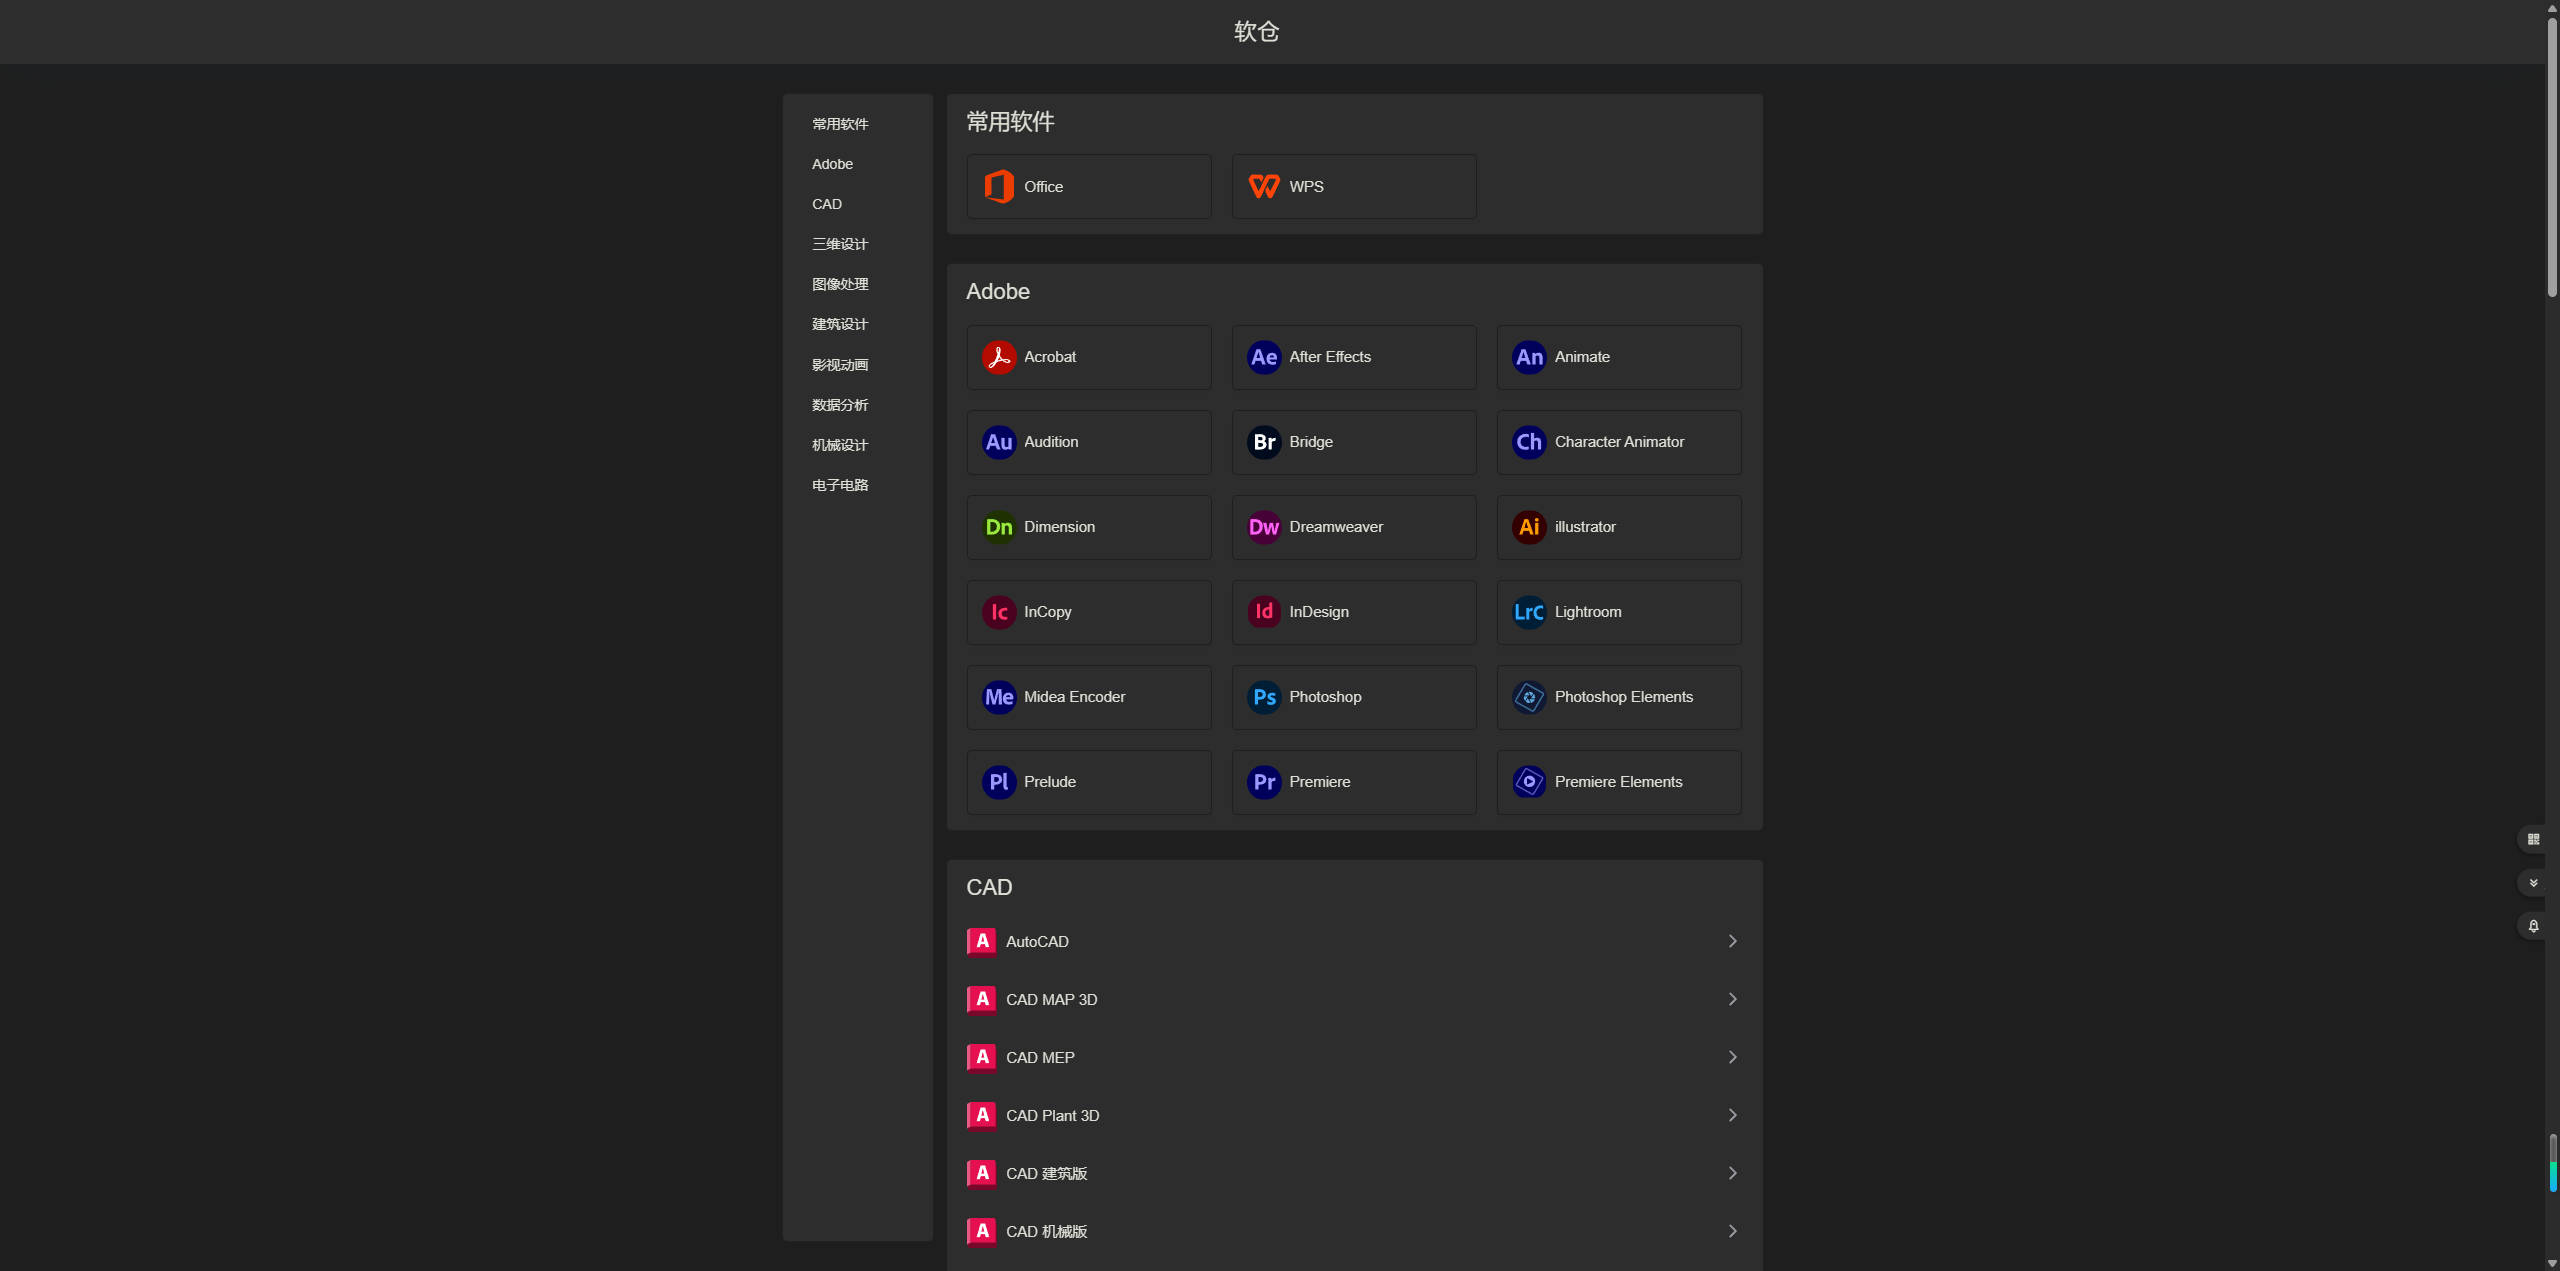Open the Lightroom text label
Viewport: 2560px width, 1271px height.
(1588, 612)
